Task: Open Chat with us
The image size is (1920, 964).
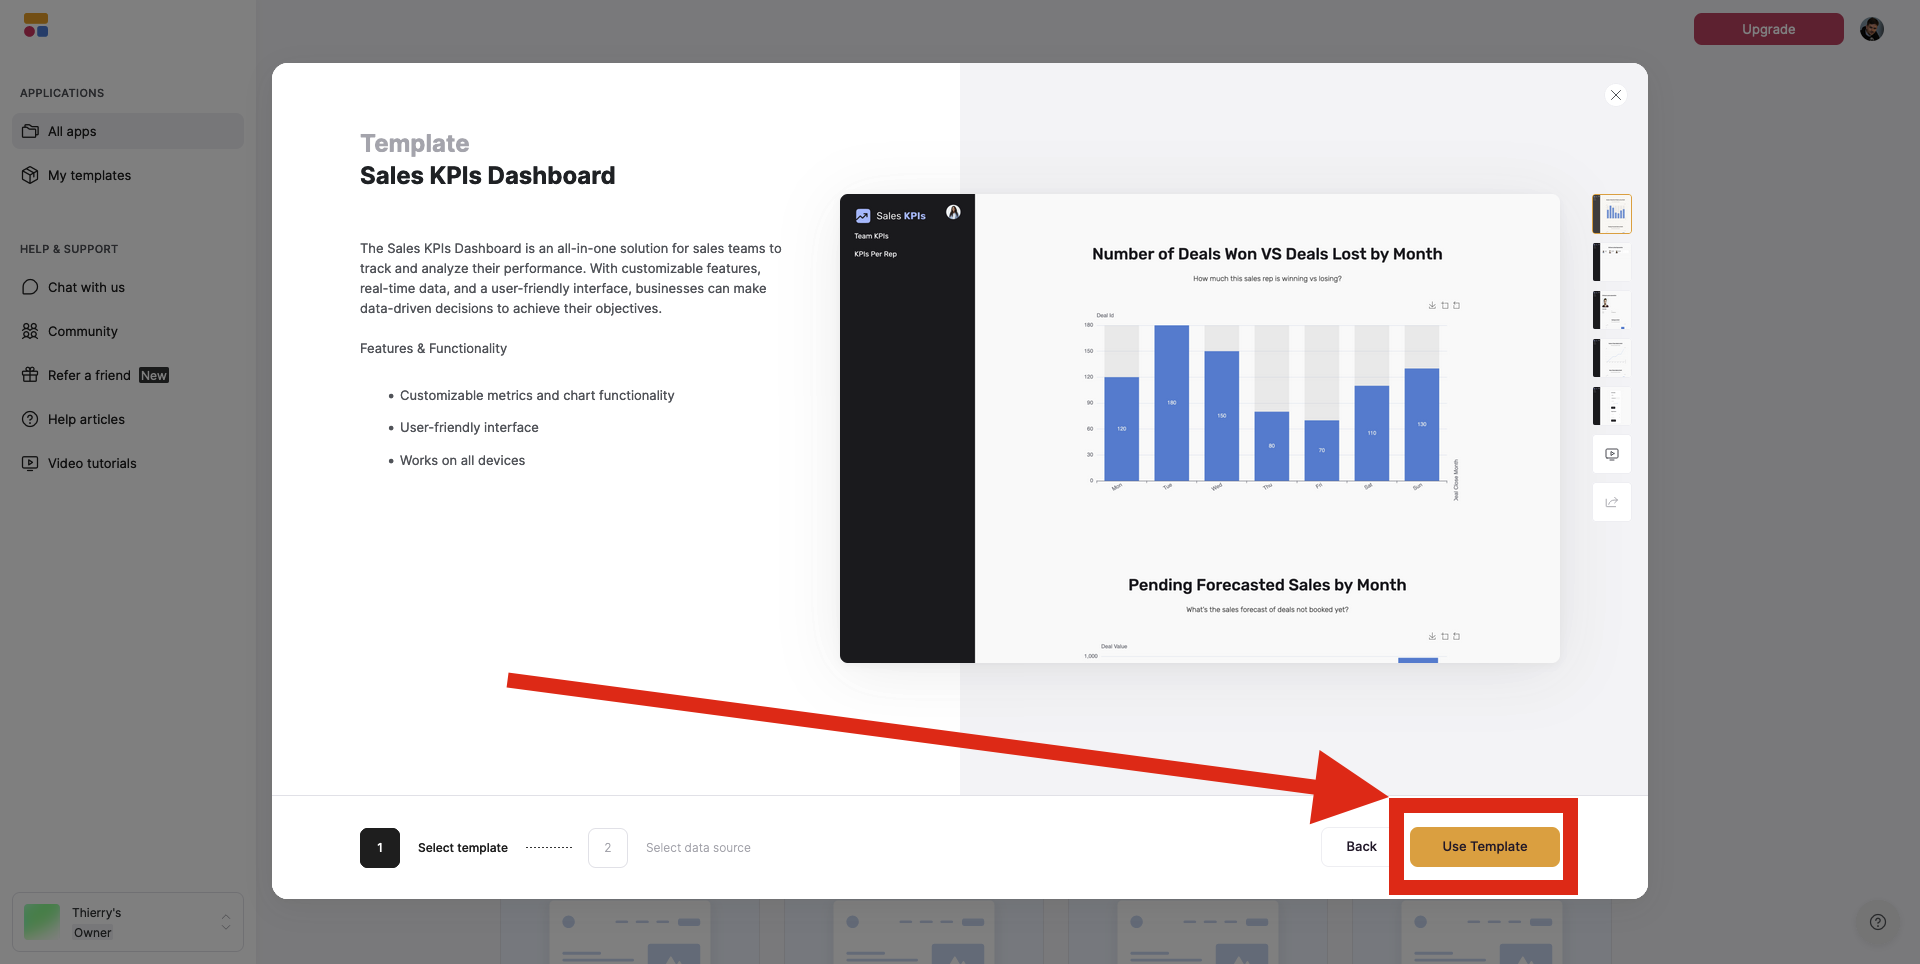Action: (128, 287)
